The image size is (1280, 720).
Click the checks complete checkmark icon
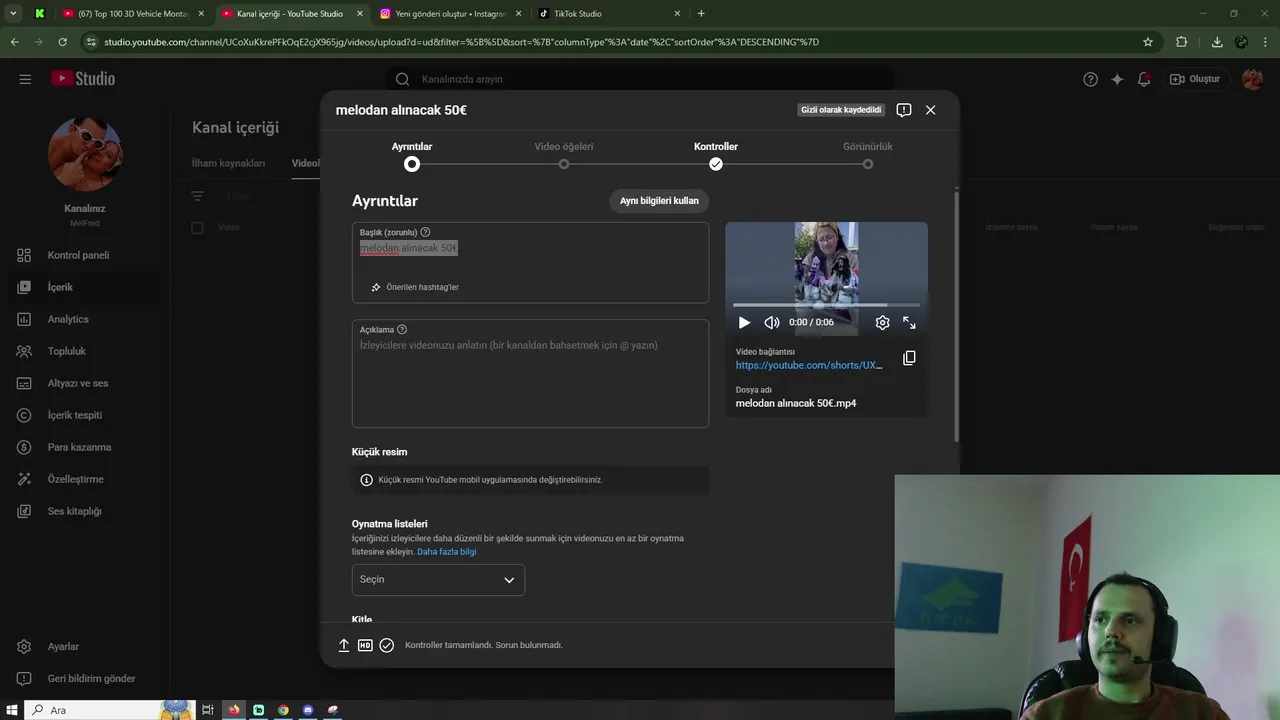click(x=387, y=645)
